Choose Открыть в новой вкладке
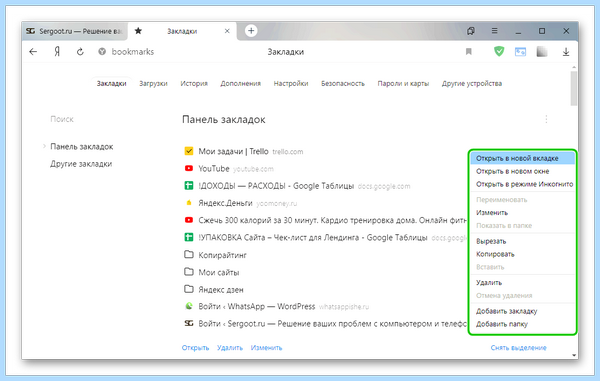Viewport: 600px width, 381px height. [x=522, y=158]
